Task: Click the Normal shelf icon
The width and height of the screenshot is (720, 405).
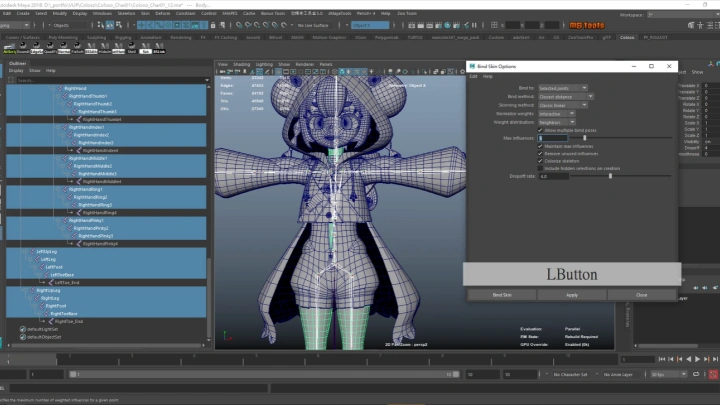Action: coord(63,47)
